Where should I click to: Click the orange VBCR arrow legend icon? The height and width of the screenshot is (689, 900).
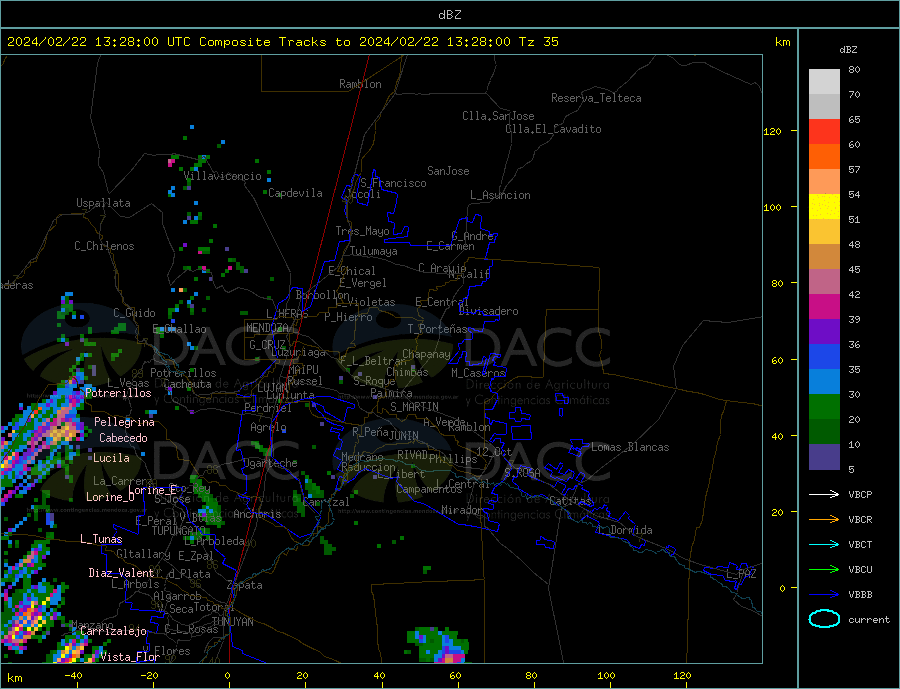coord(824,520)
